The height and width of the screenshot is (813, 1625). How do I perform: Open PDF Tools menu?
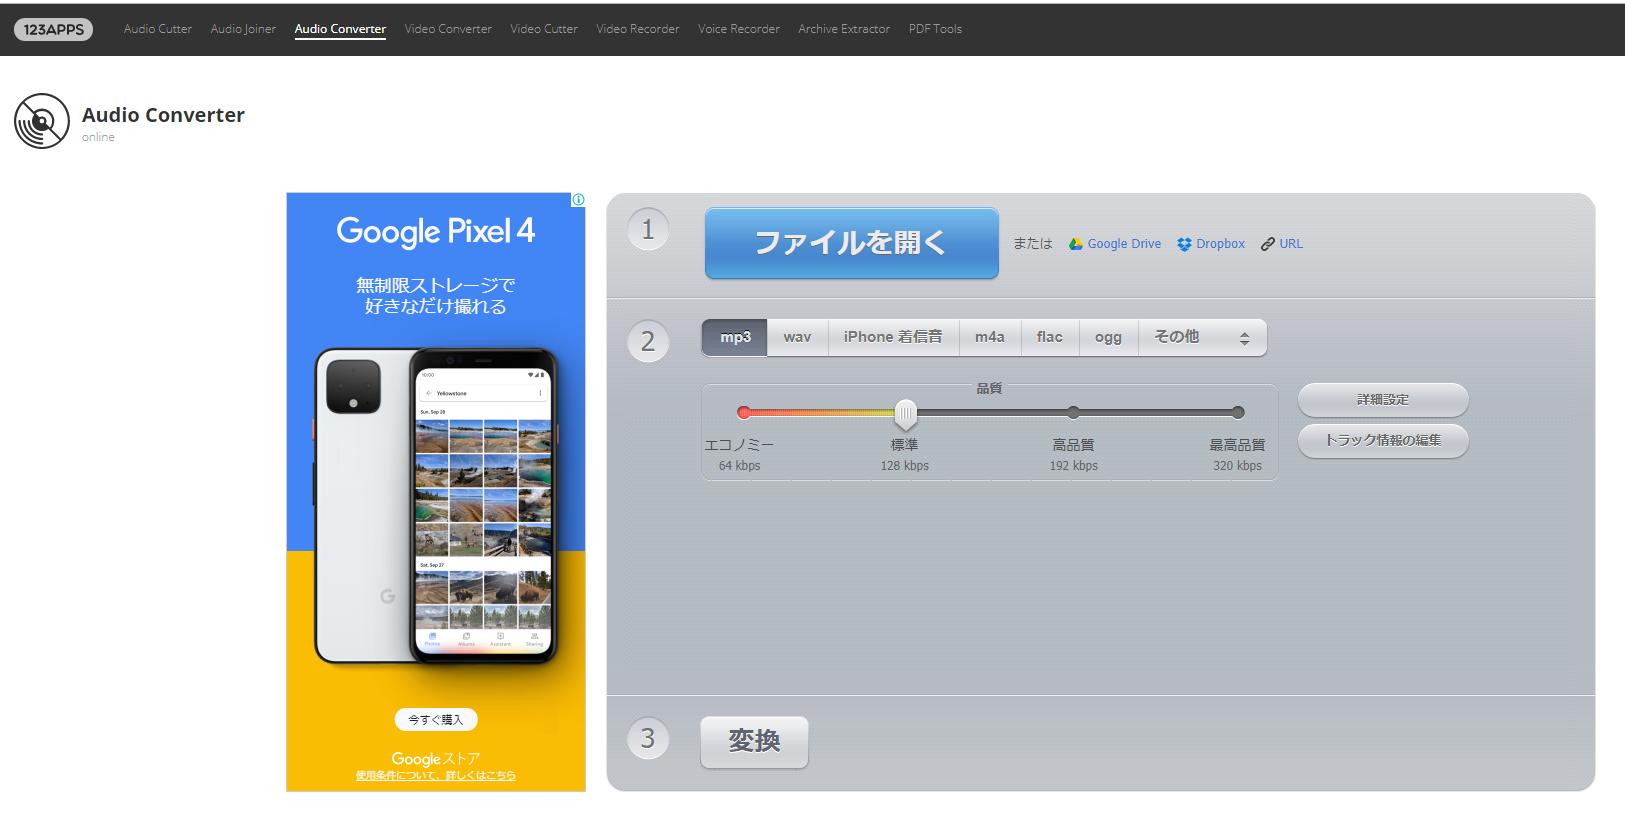[935, 29]
